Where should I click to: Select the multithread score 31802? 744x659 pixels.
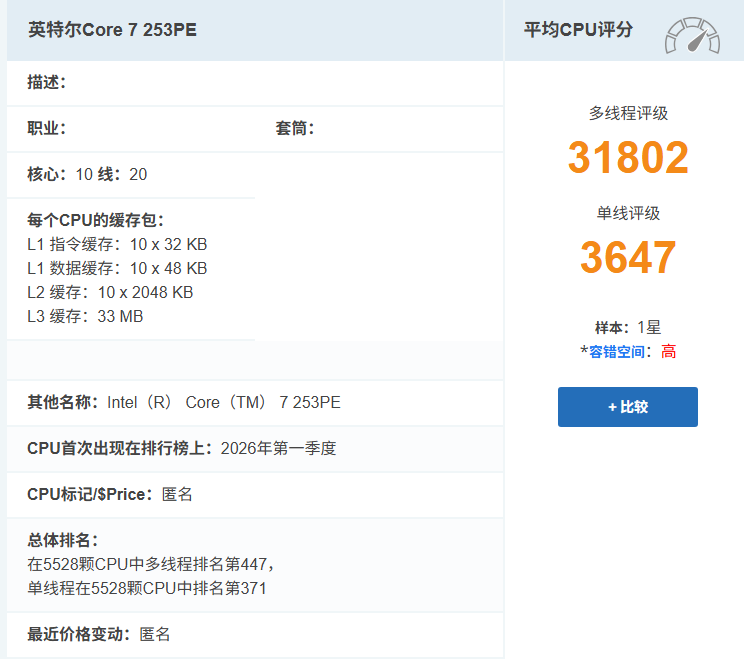pyautogui.click(x=628, y=158)
